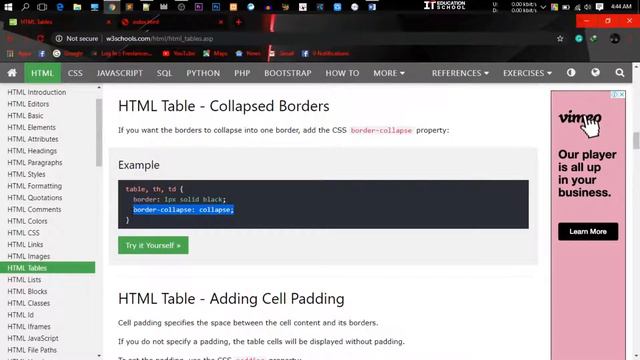Open the YouTube bookmark
This screenshot has width=640, height=360.
(179, 53)
